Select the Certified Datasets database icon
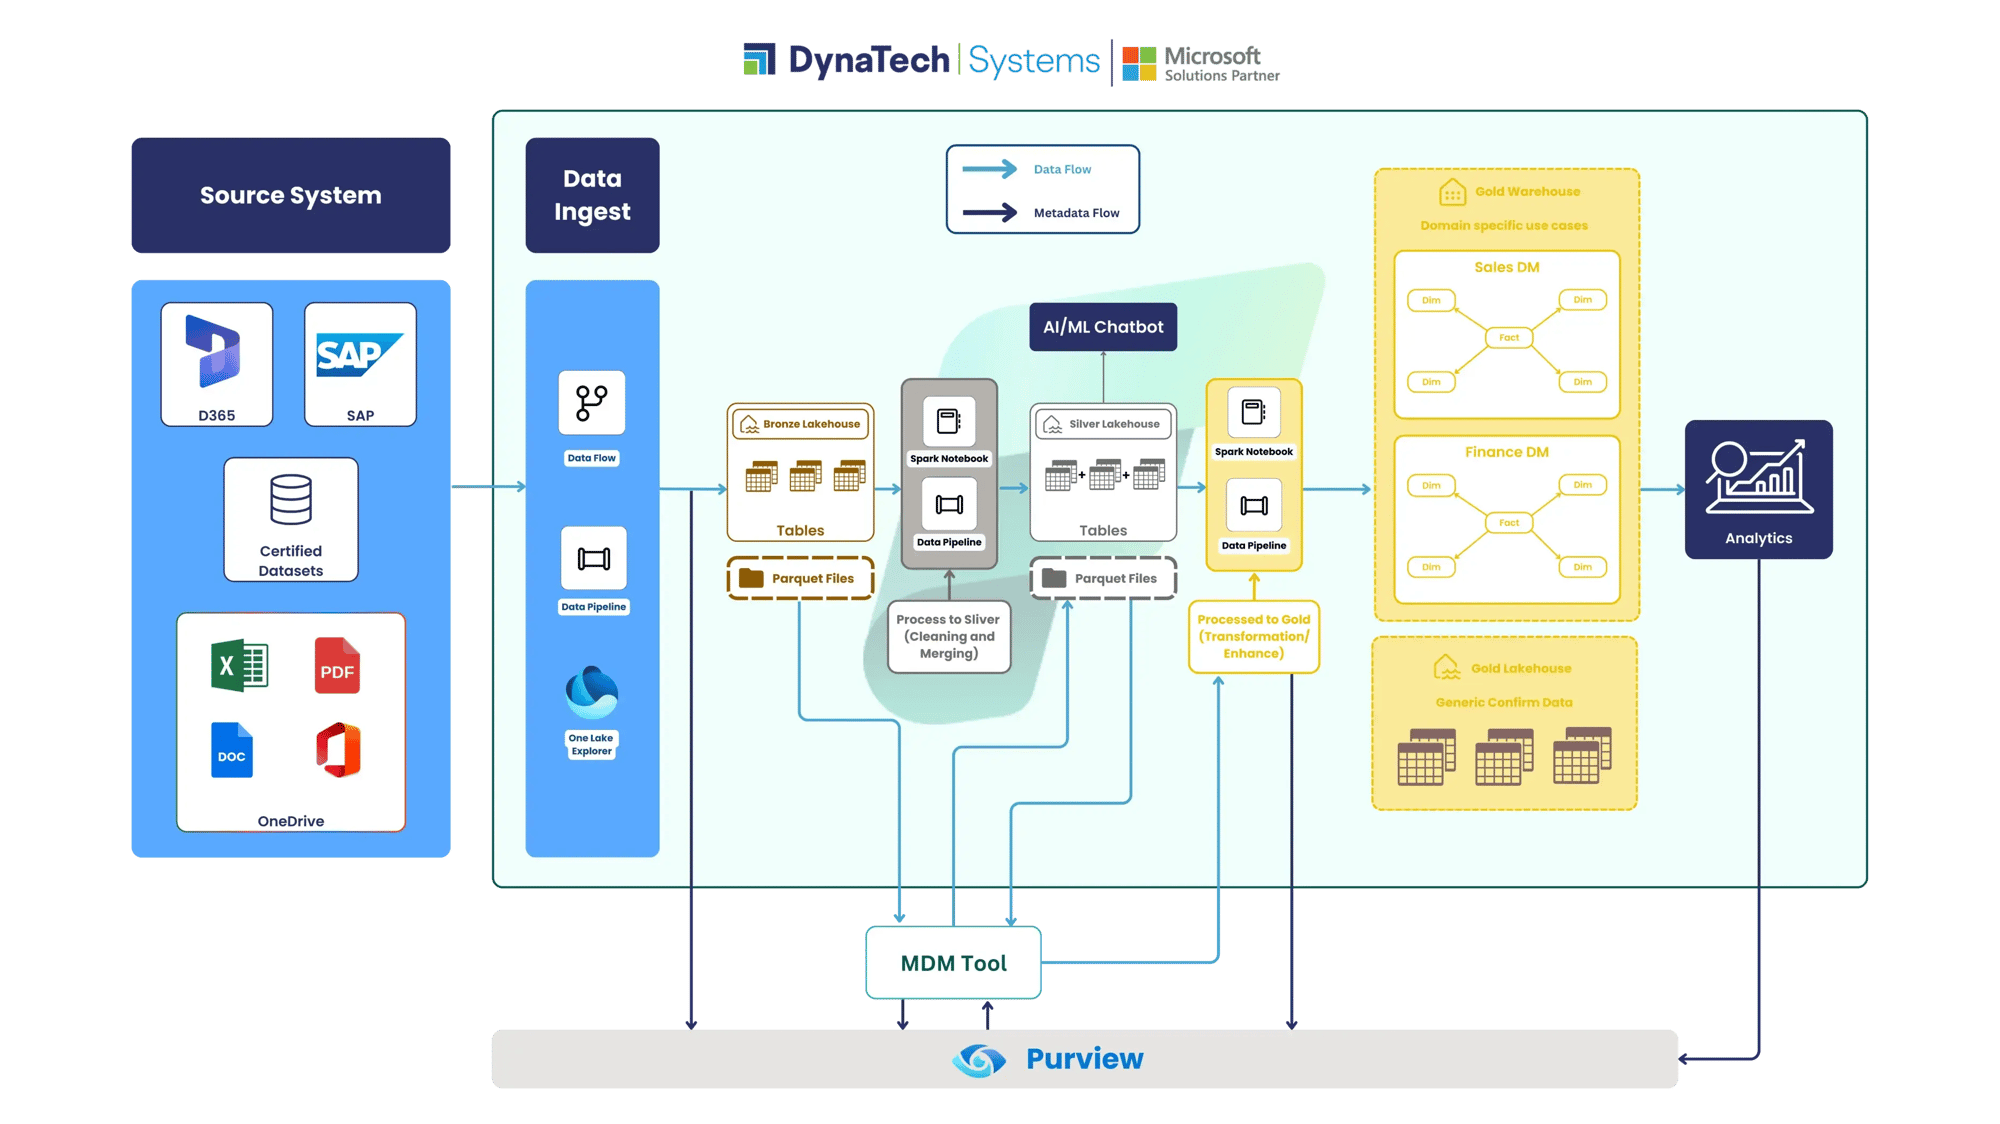 tap(291, 500)
